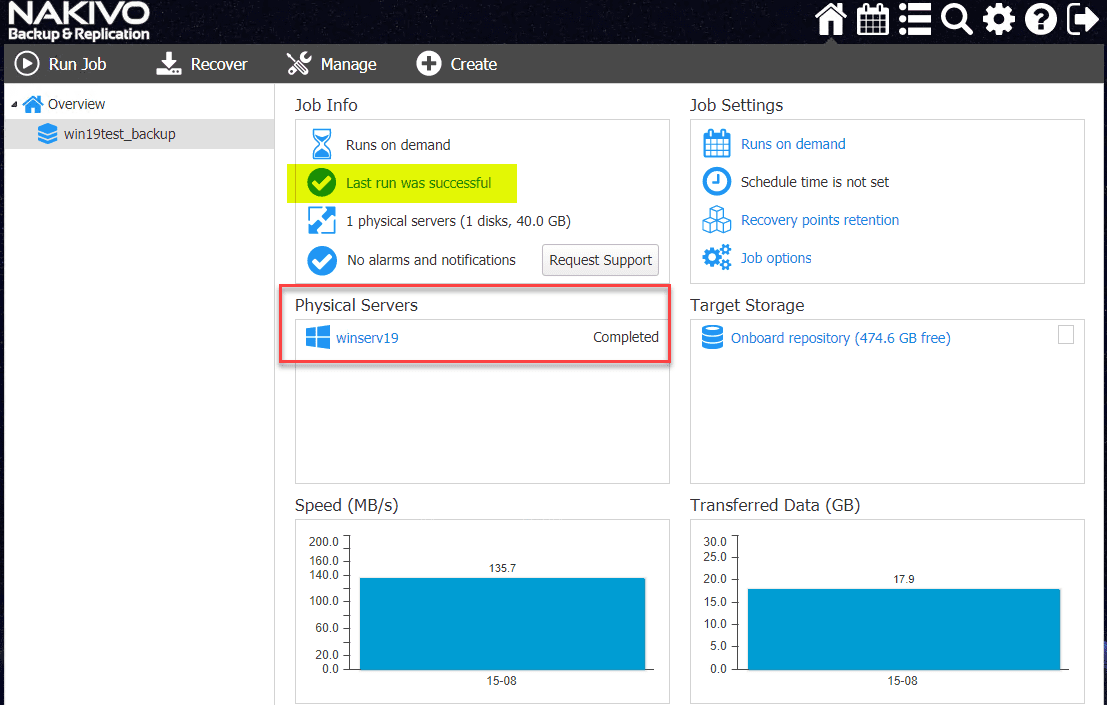Image resolution: width=1107 pixels, height=705 pixels.
Task: Click the Search magnifier icon
Action: [x=956, y=19]
